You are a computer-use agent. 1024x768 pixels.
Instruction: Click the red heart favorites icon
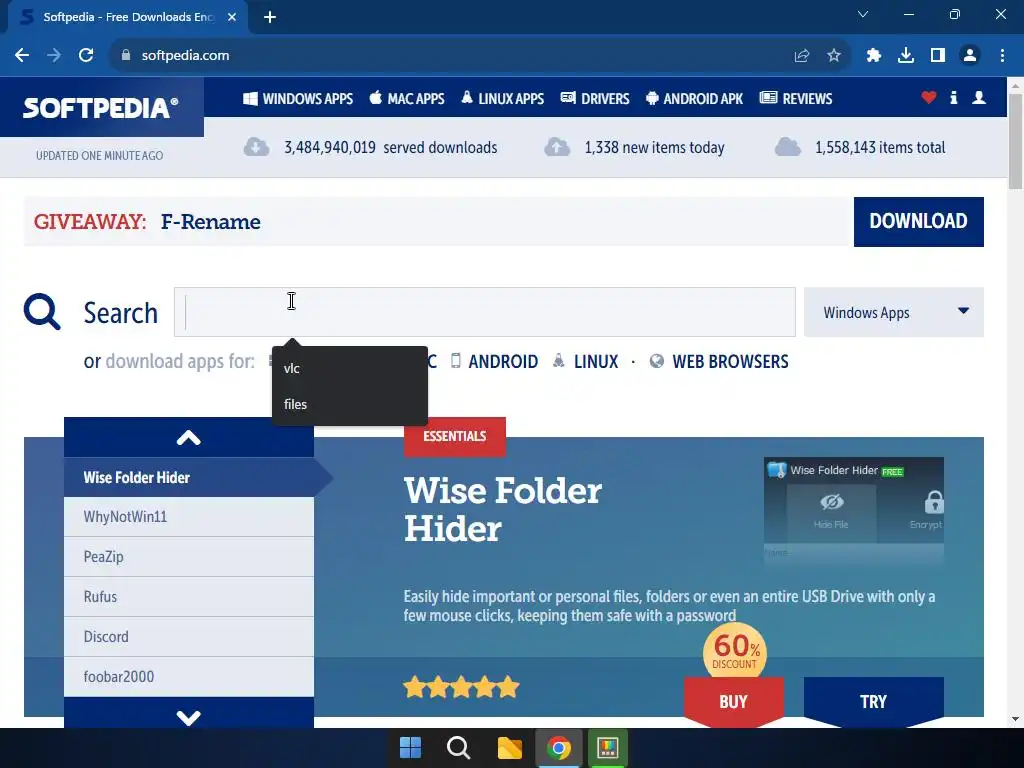[x=929, y=98]
